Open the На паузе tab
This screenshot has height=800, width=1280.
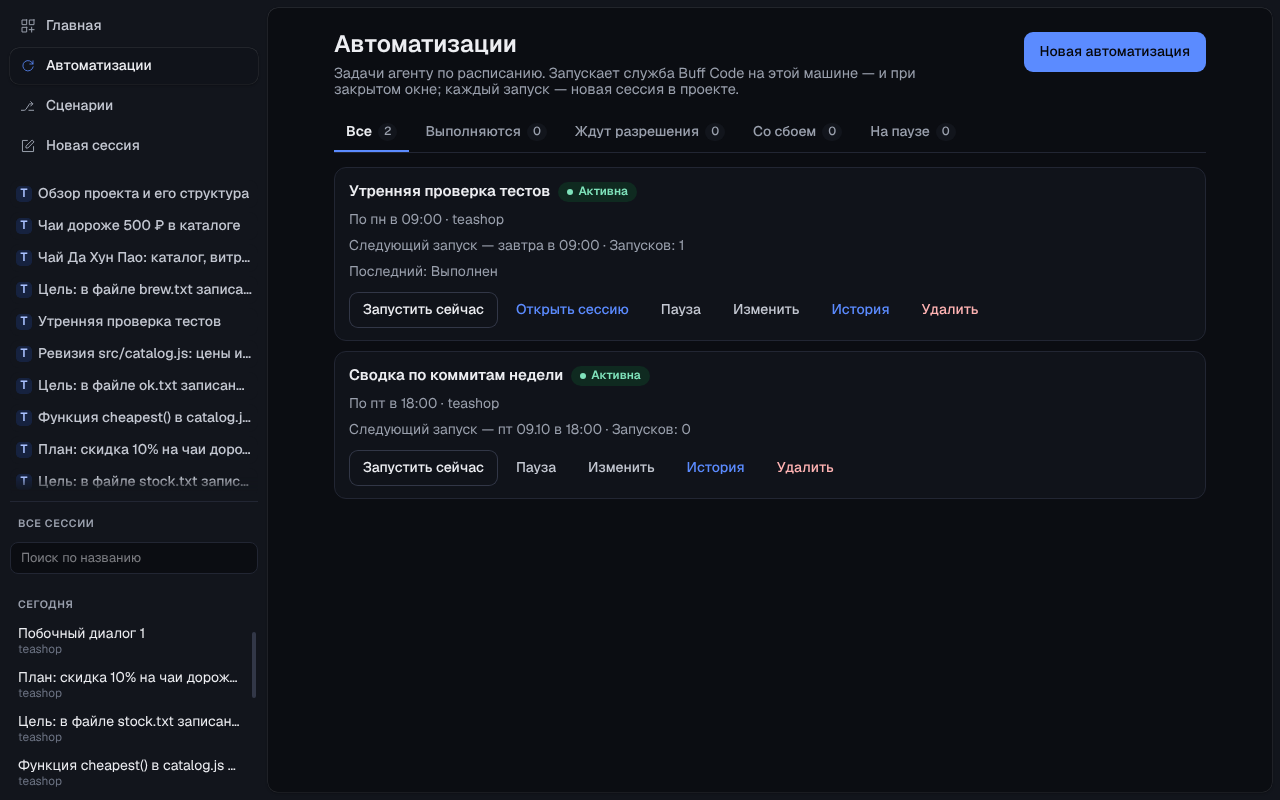pyautogui.click(x=912, y=131)
